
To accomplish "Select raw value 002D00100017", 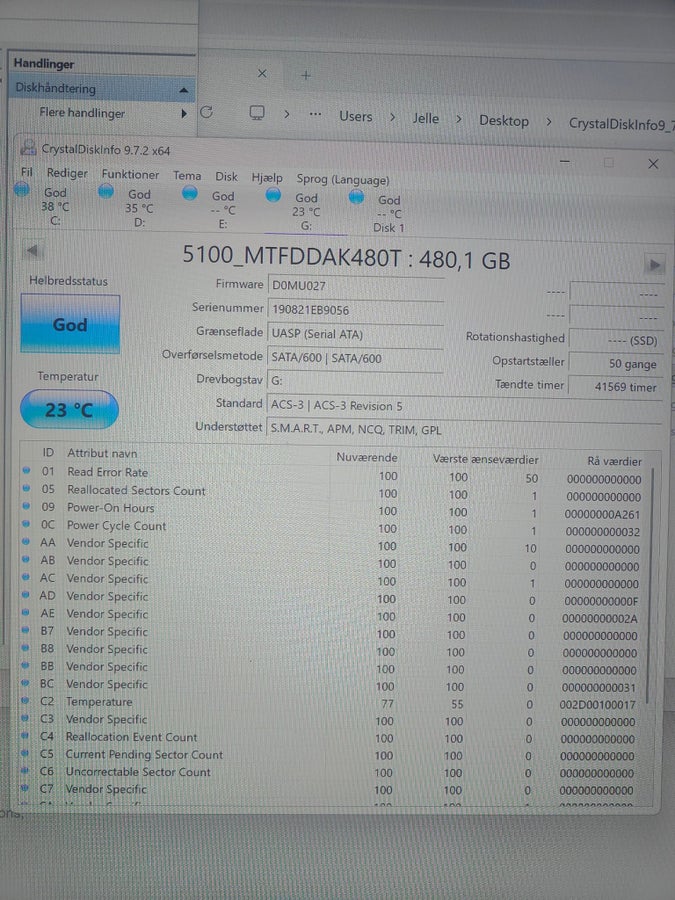I will pyautogui.click(x=598, y=704).
